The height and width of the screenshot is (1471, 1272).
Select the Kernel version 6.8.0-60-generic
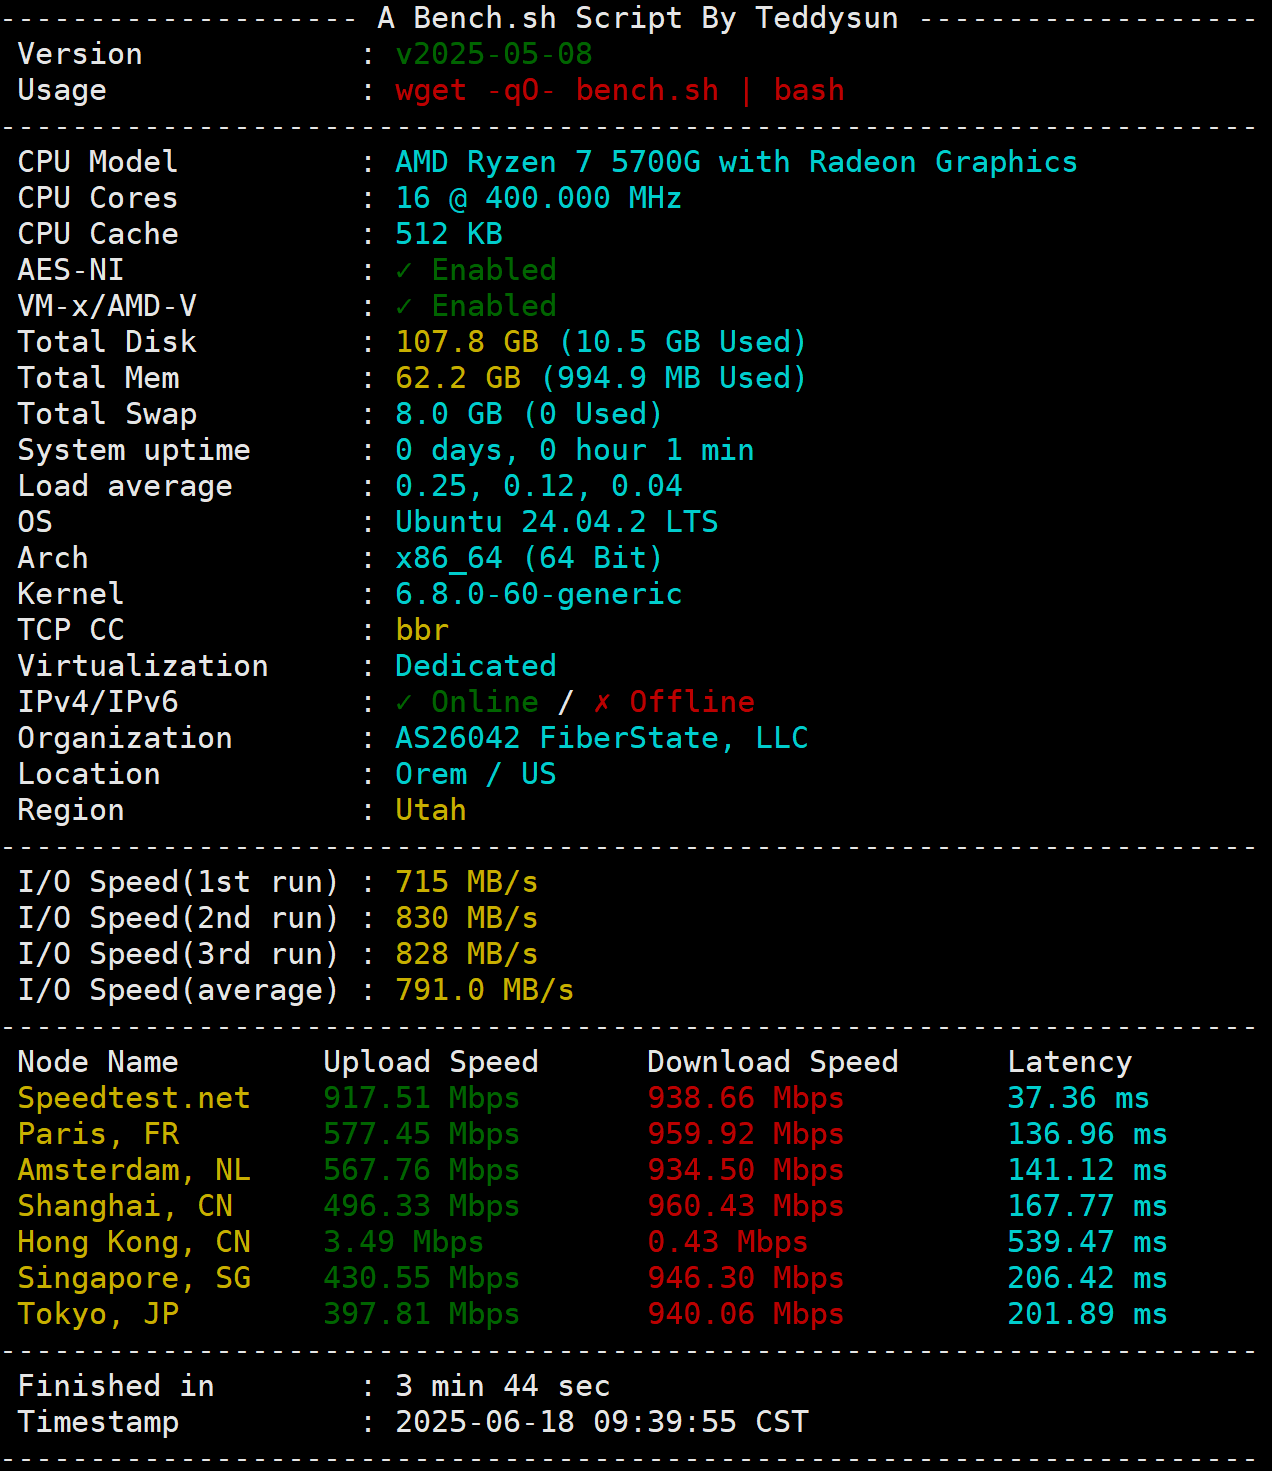[538, 593]
